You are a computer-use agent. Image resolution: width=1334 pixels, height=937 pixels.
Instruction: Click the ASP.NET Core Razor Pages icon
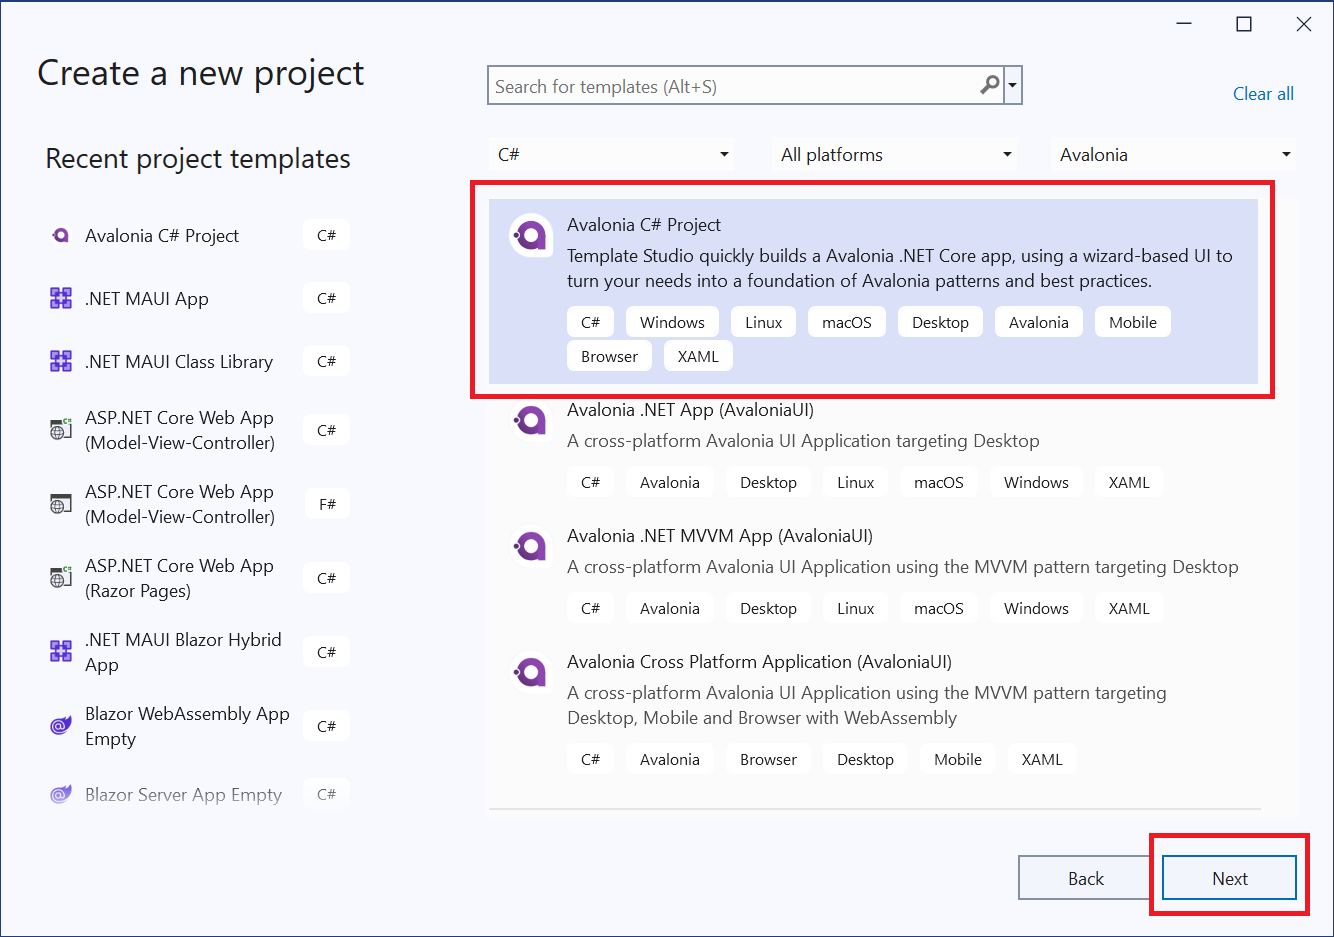click(61, 578)
